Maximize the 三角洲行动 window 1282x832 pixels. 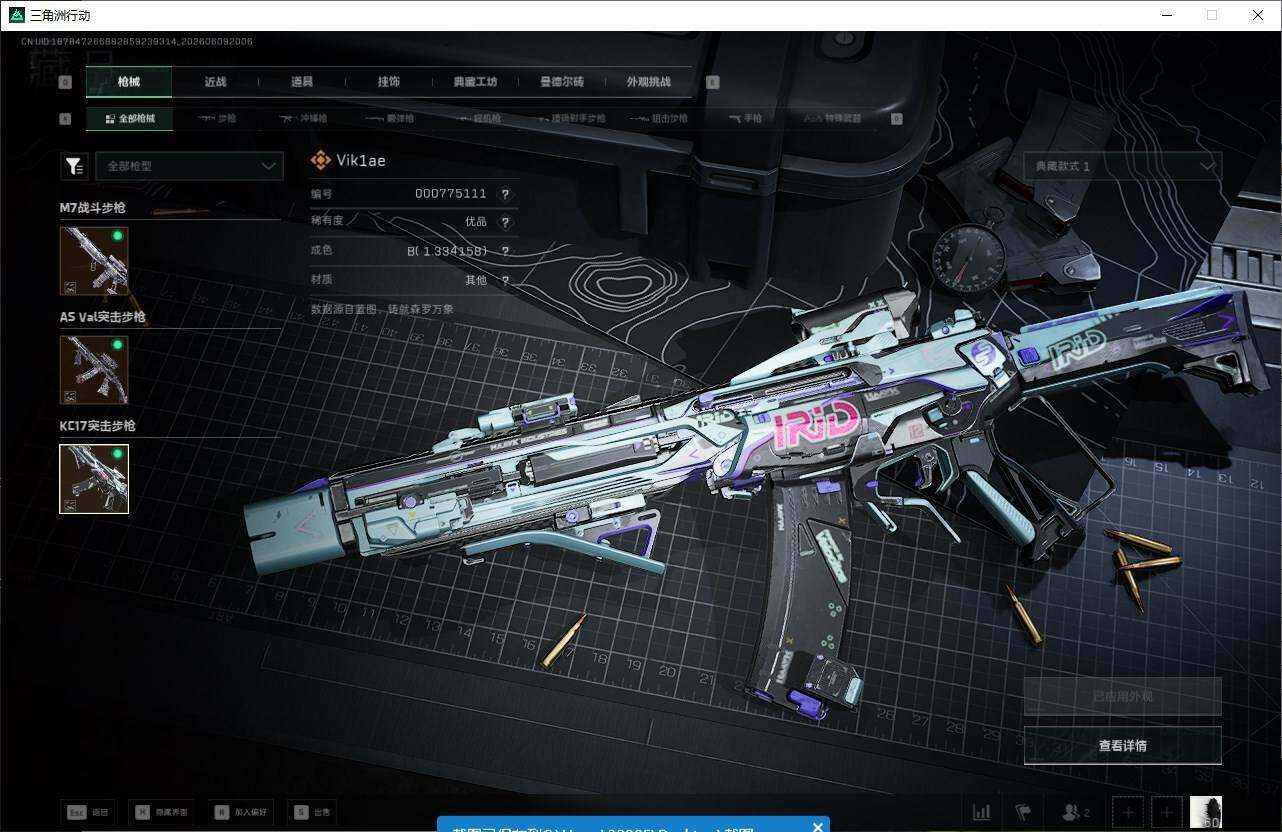[1212, 15]
